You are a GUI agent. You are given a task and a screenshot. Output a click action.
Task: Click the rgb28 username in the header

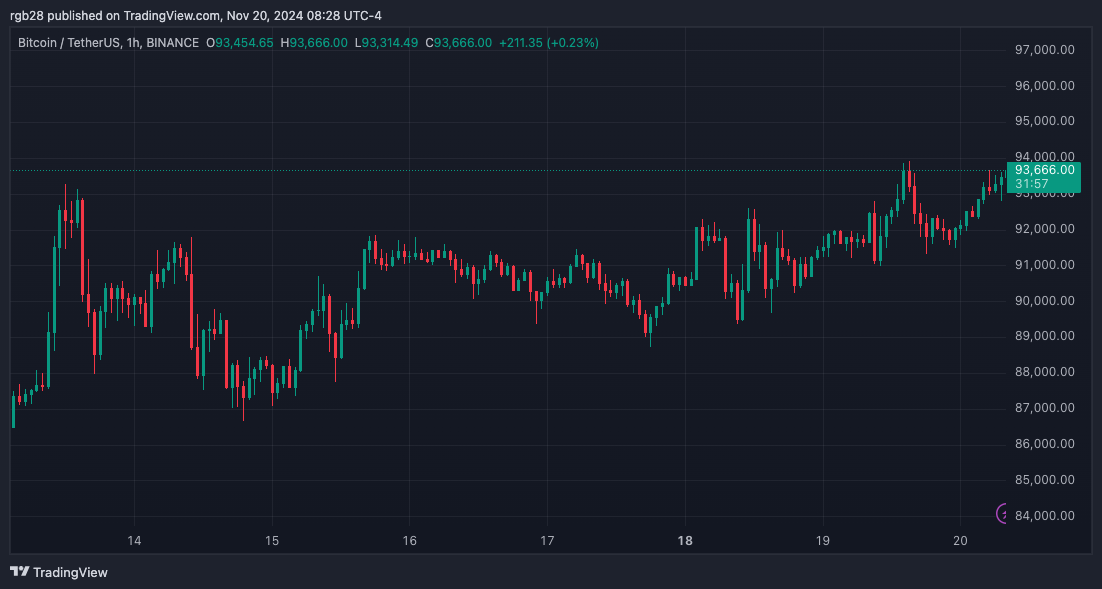click(23, 15)
